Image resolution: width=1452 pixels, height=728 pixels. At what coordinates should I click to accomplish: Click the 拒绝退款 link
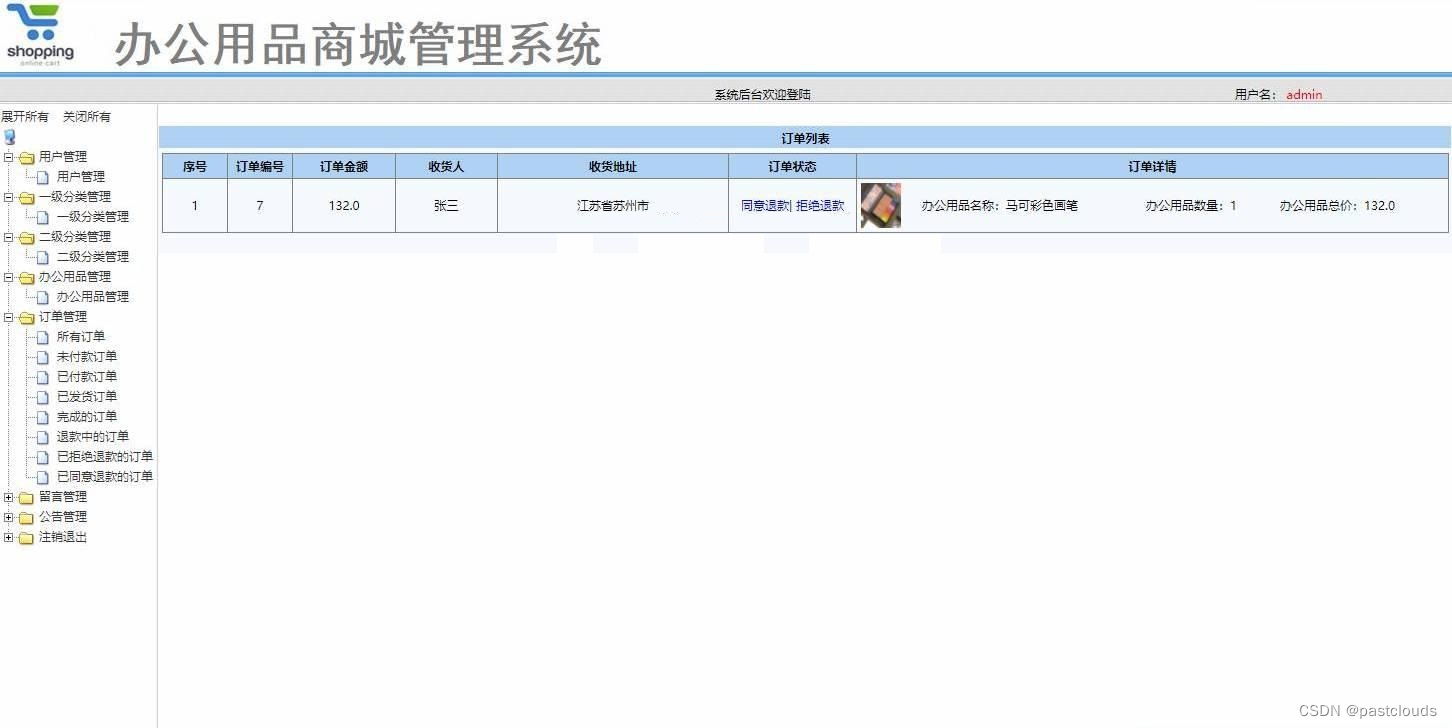click(819, 205)
